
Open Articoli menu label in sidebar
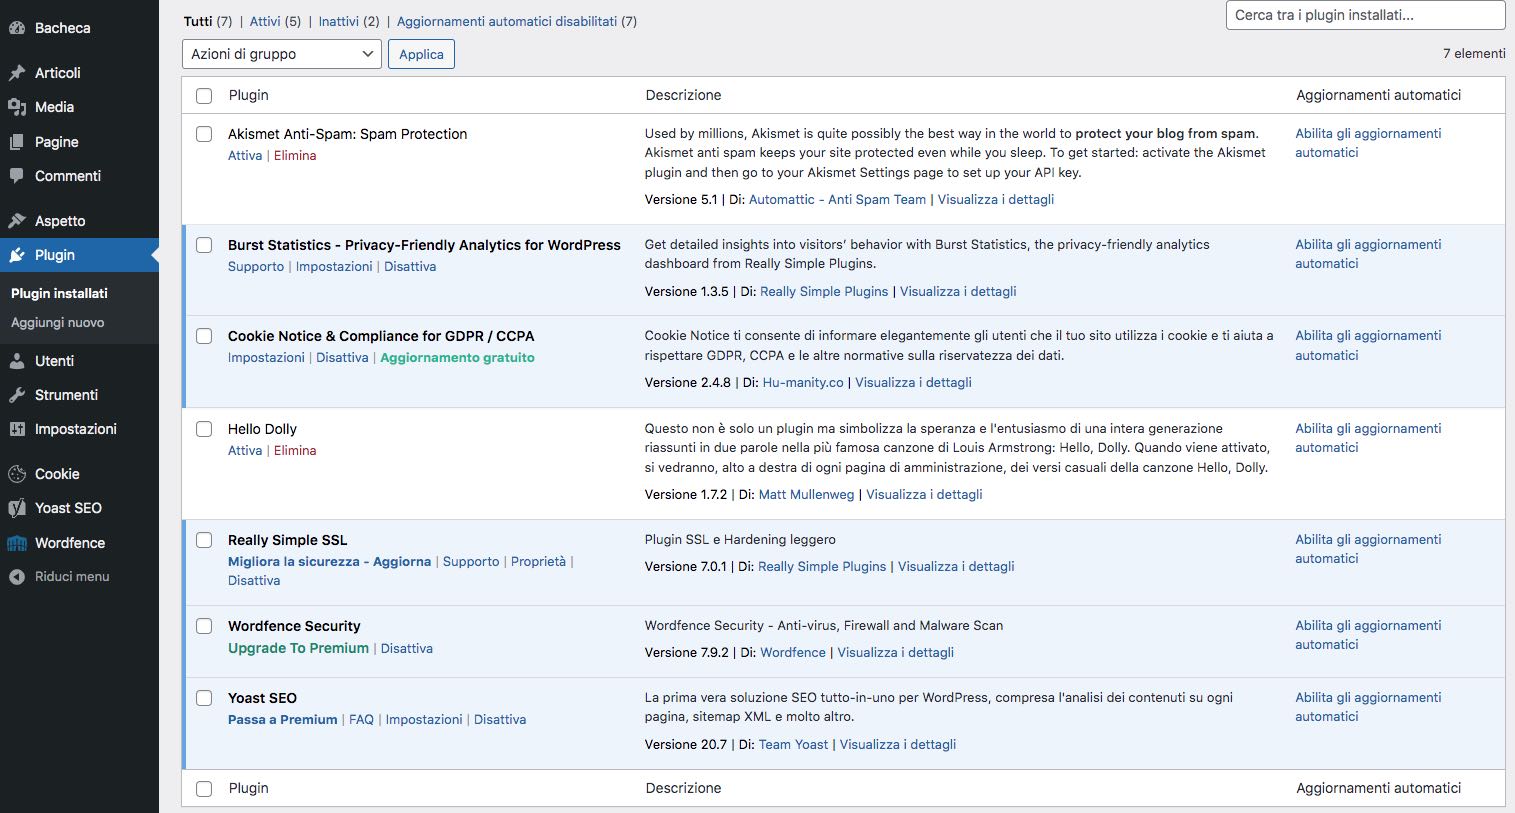[x=58, y=73]
